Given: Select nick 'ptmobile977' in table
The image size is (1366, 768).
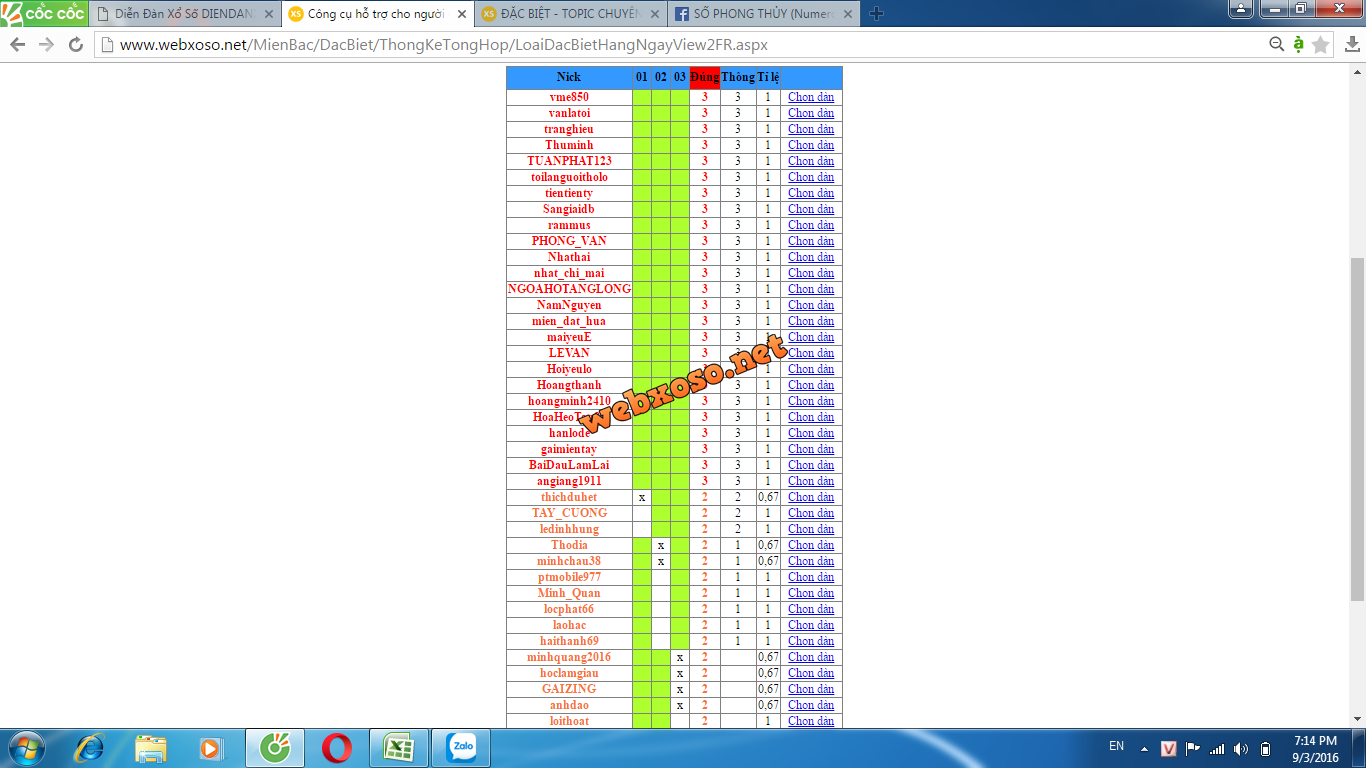Looking at the screenshot, I should 569,577.
